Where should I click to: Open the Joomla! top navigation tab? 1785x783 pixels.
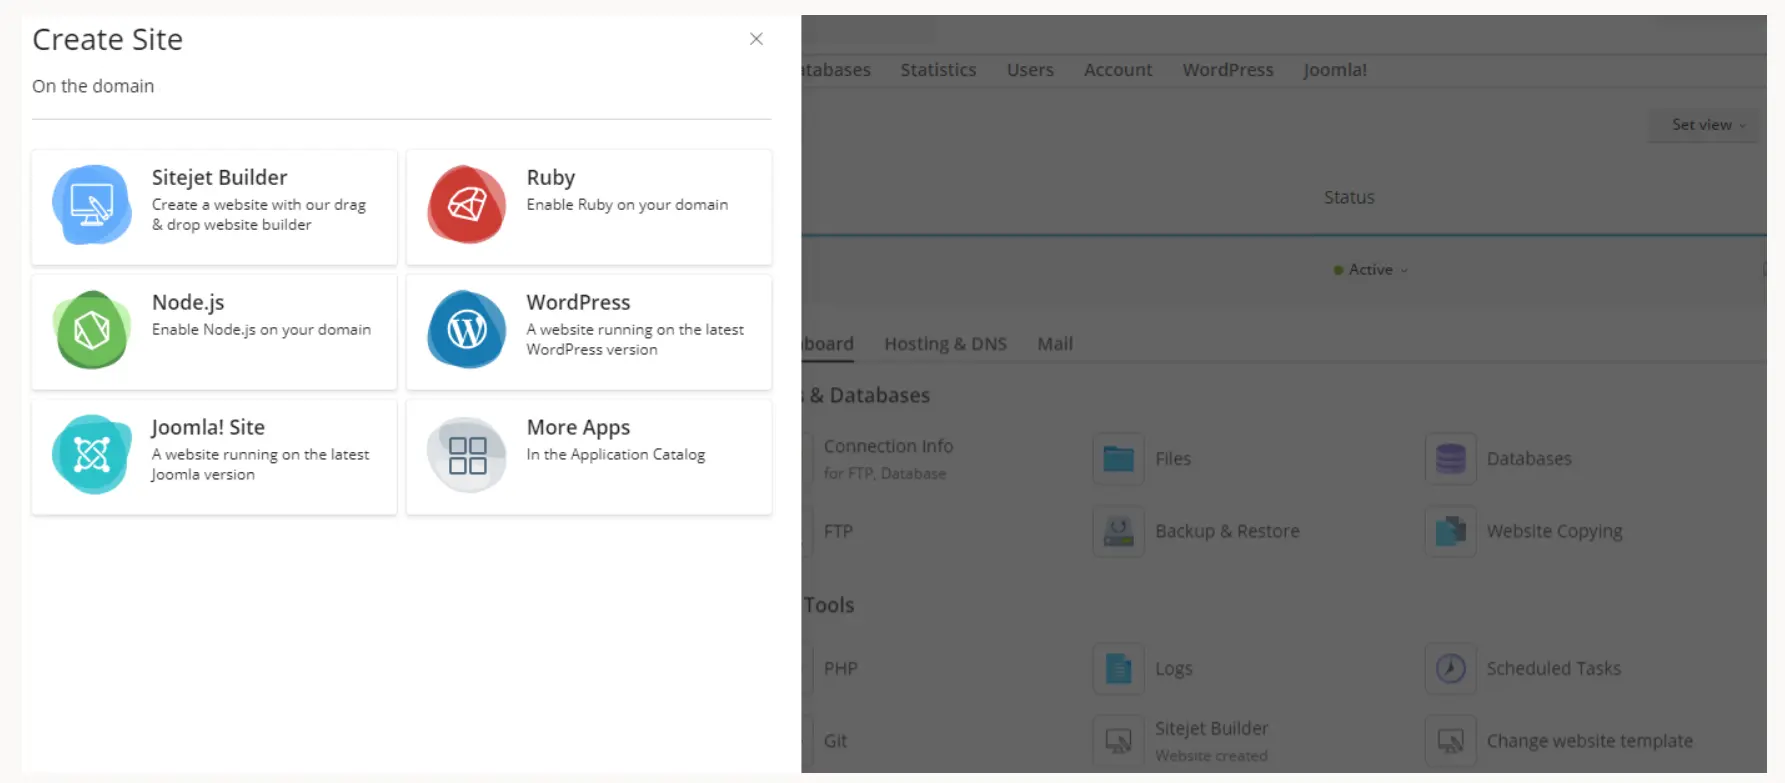pos(1335,70)
